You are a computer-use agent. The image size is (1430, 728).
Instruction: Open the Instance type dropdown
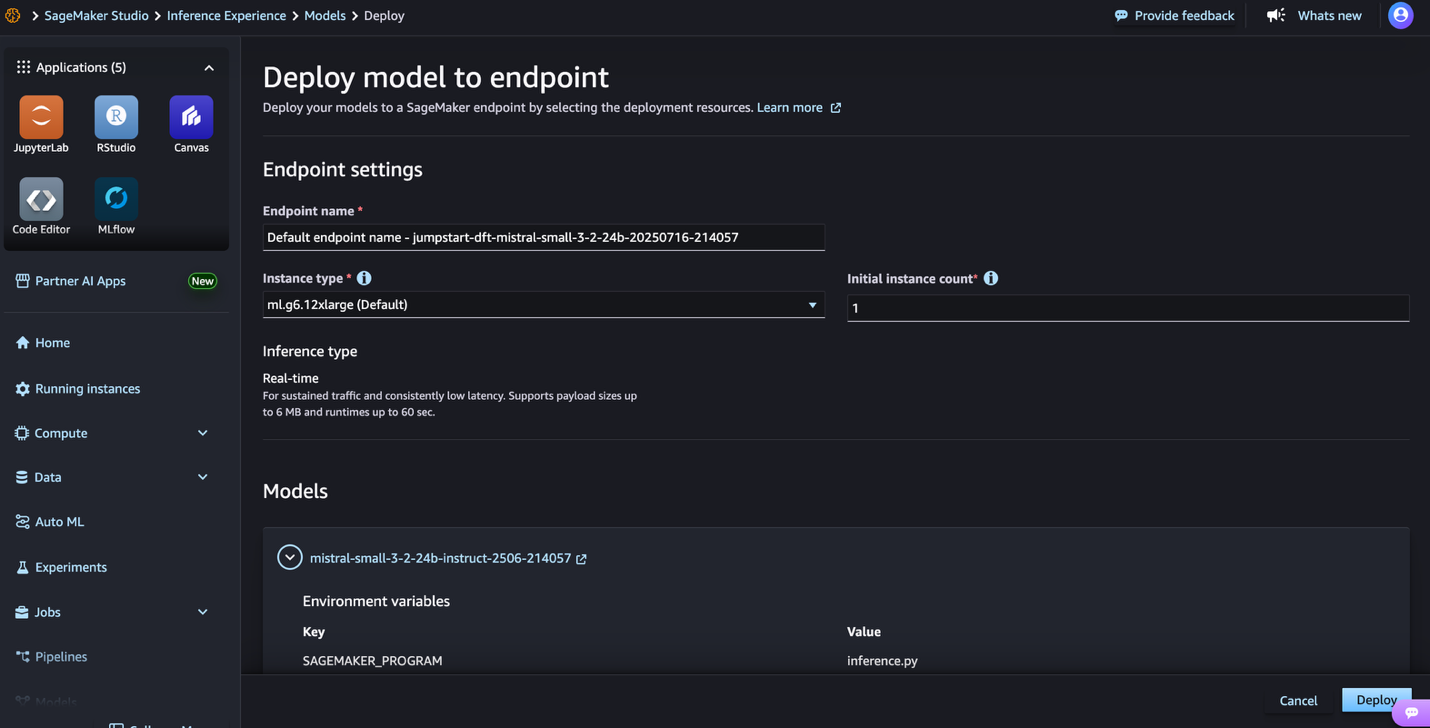coord(543,305)
